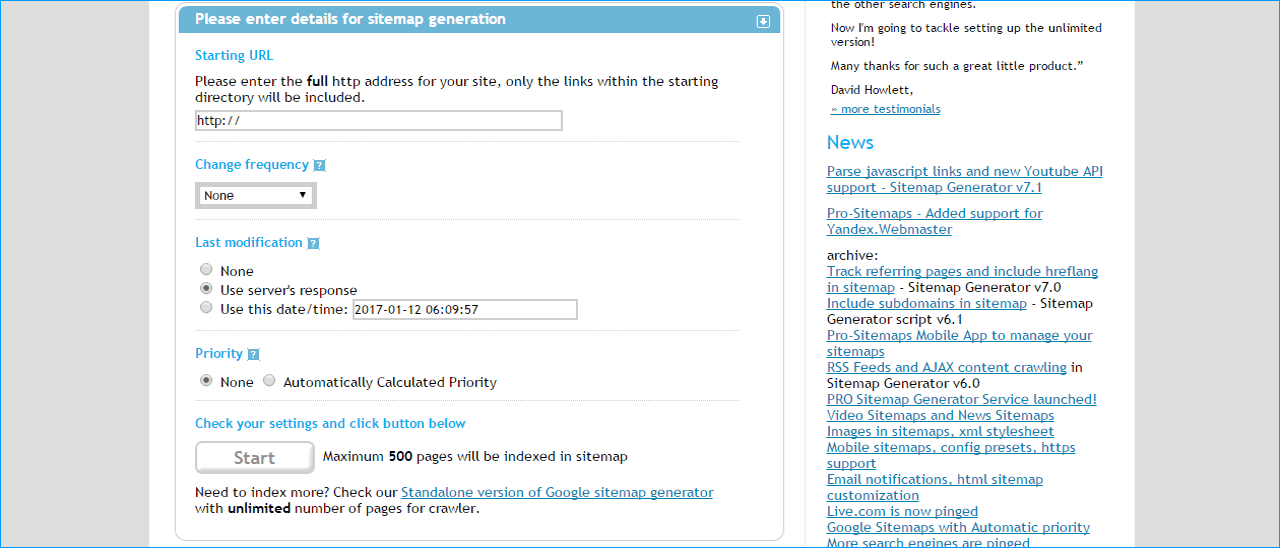Image resolution: width=1280 pixels, height=548 pixels.
Task: Click the date/time text field
Action: (x=464, y=310)
